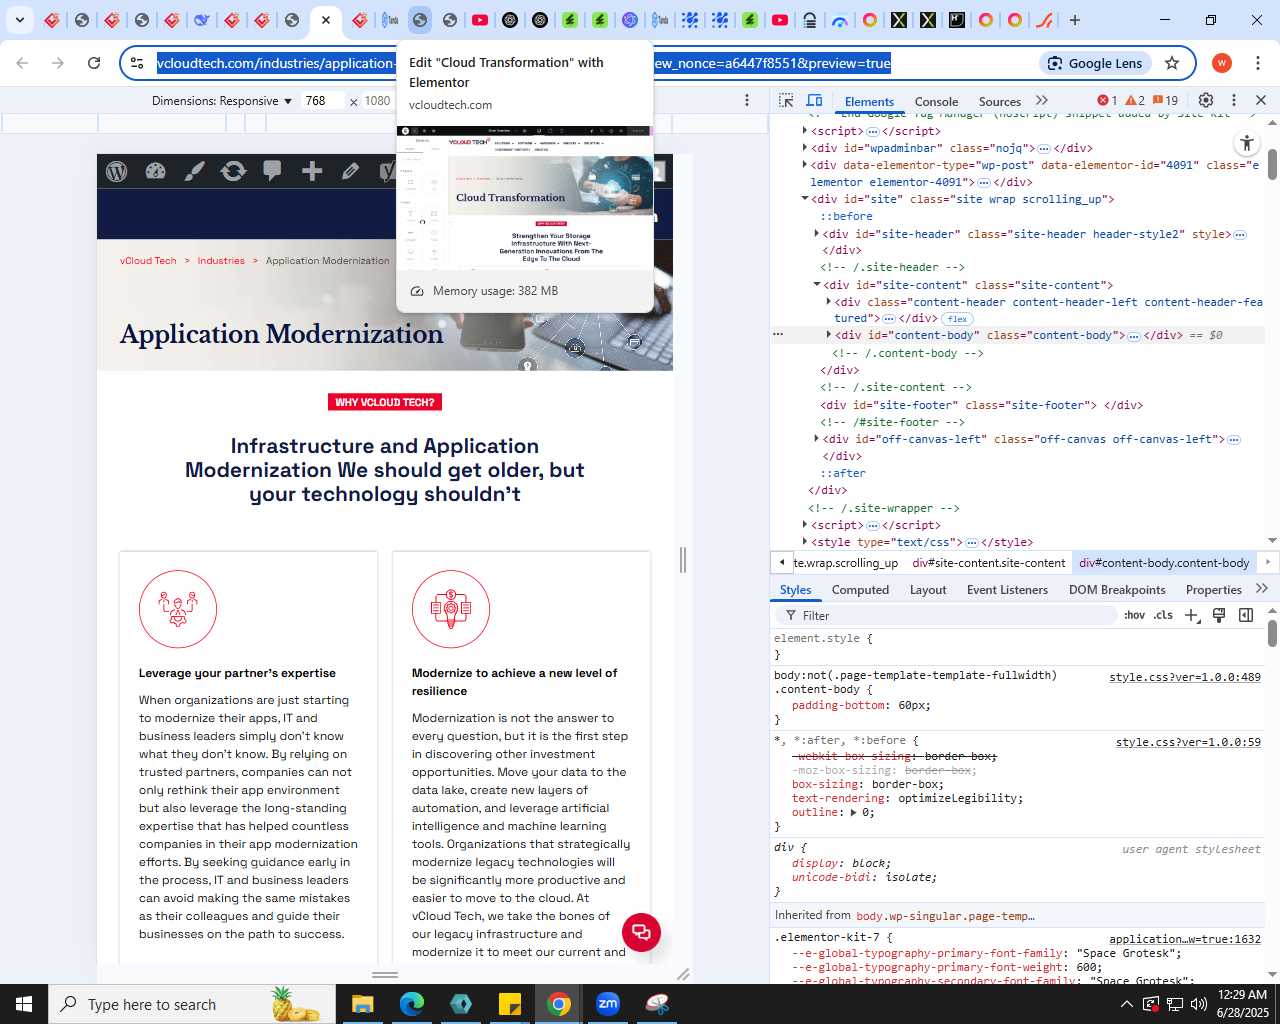Show more DevTools panels chevron

tap(1042, 100)
